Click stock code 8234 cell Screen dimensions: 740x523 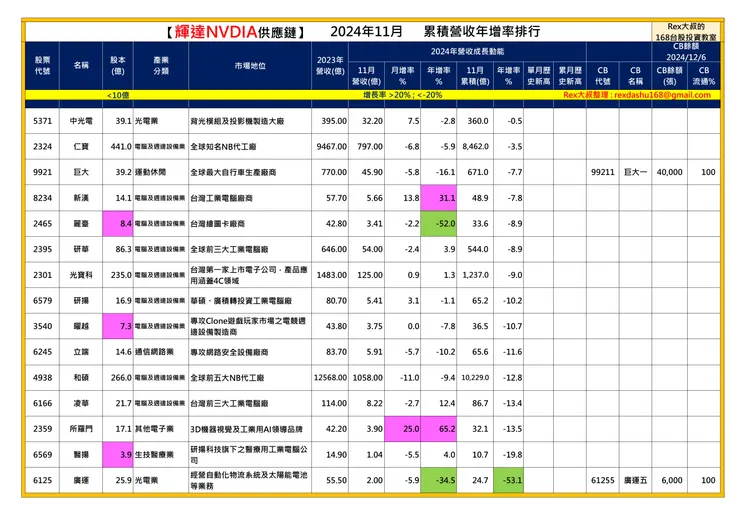pos(42,198)
